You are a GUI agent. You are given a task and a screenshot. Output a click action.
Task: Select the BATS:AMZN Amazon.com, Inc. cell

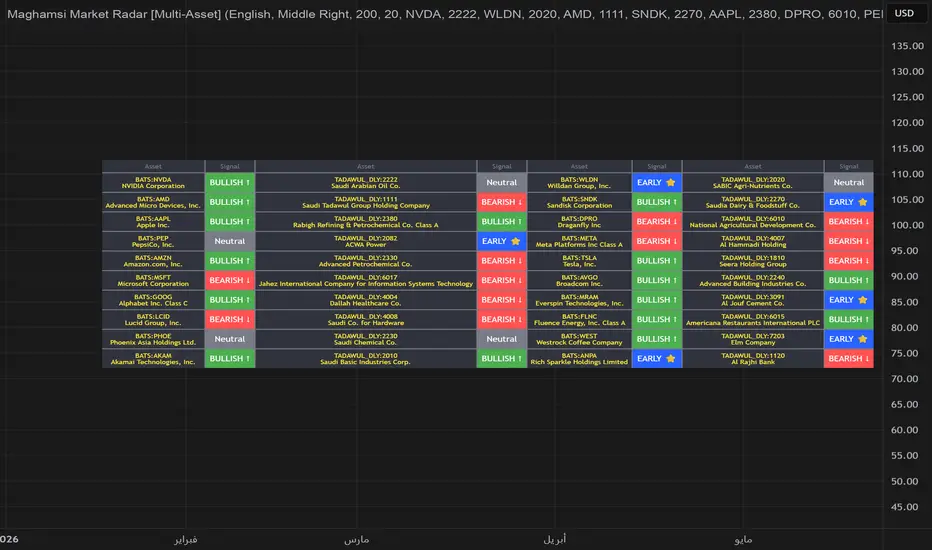pos(153,261)
